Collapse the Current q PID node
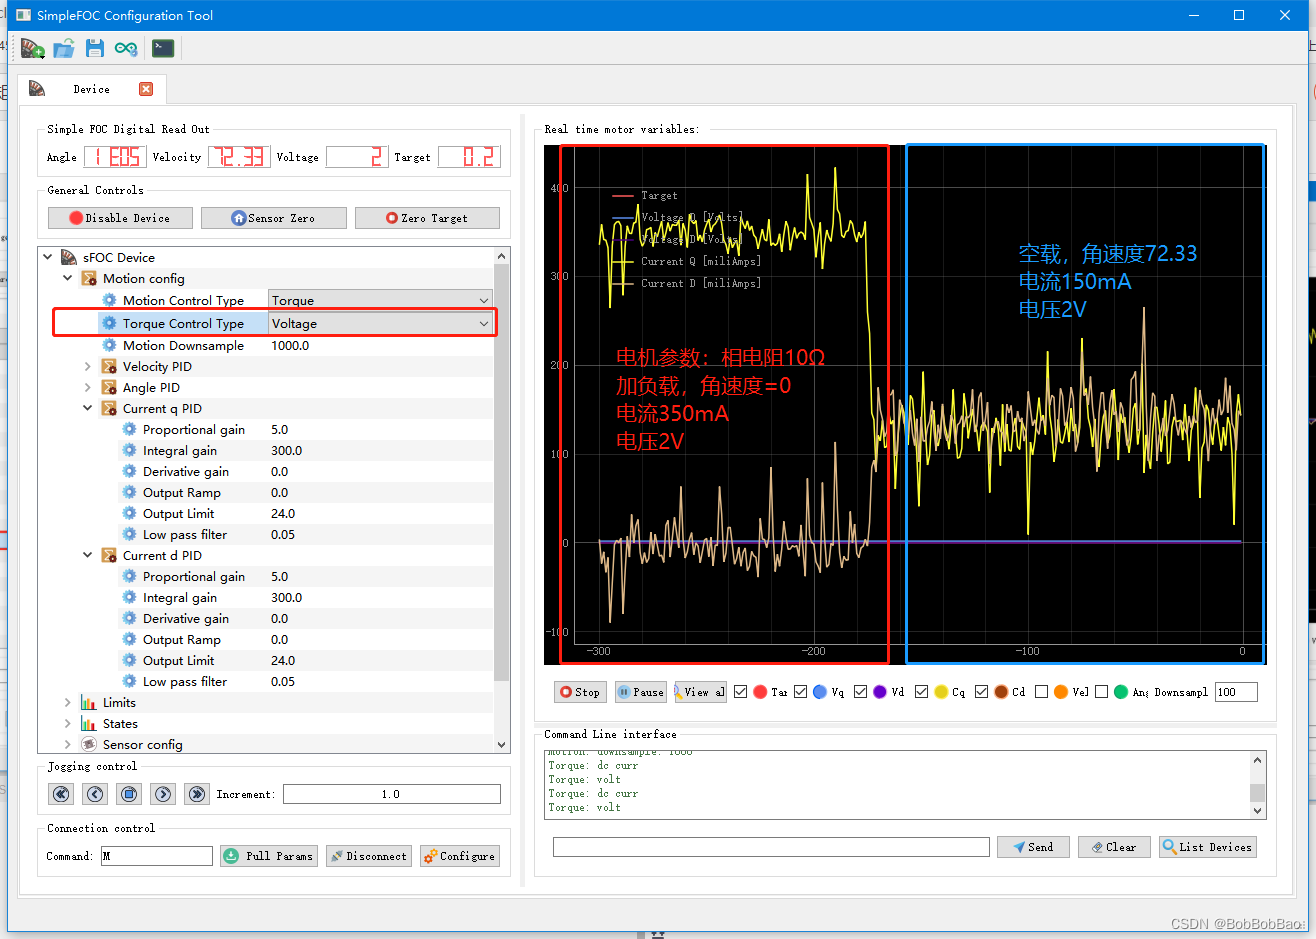1316x939 pixels. tap(88, 408)
